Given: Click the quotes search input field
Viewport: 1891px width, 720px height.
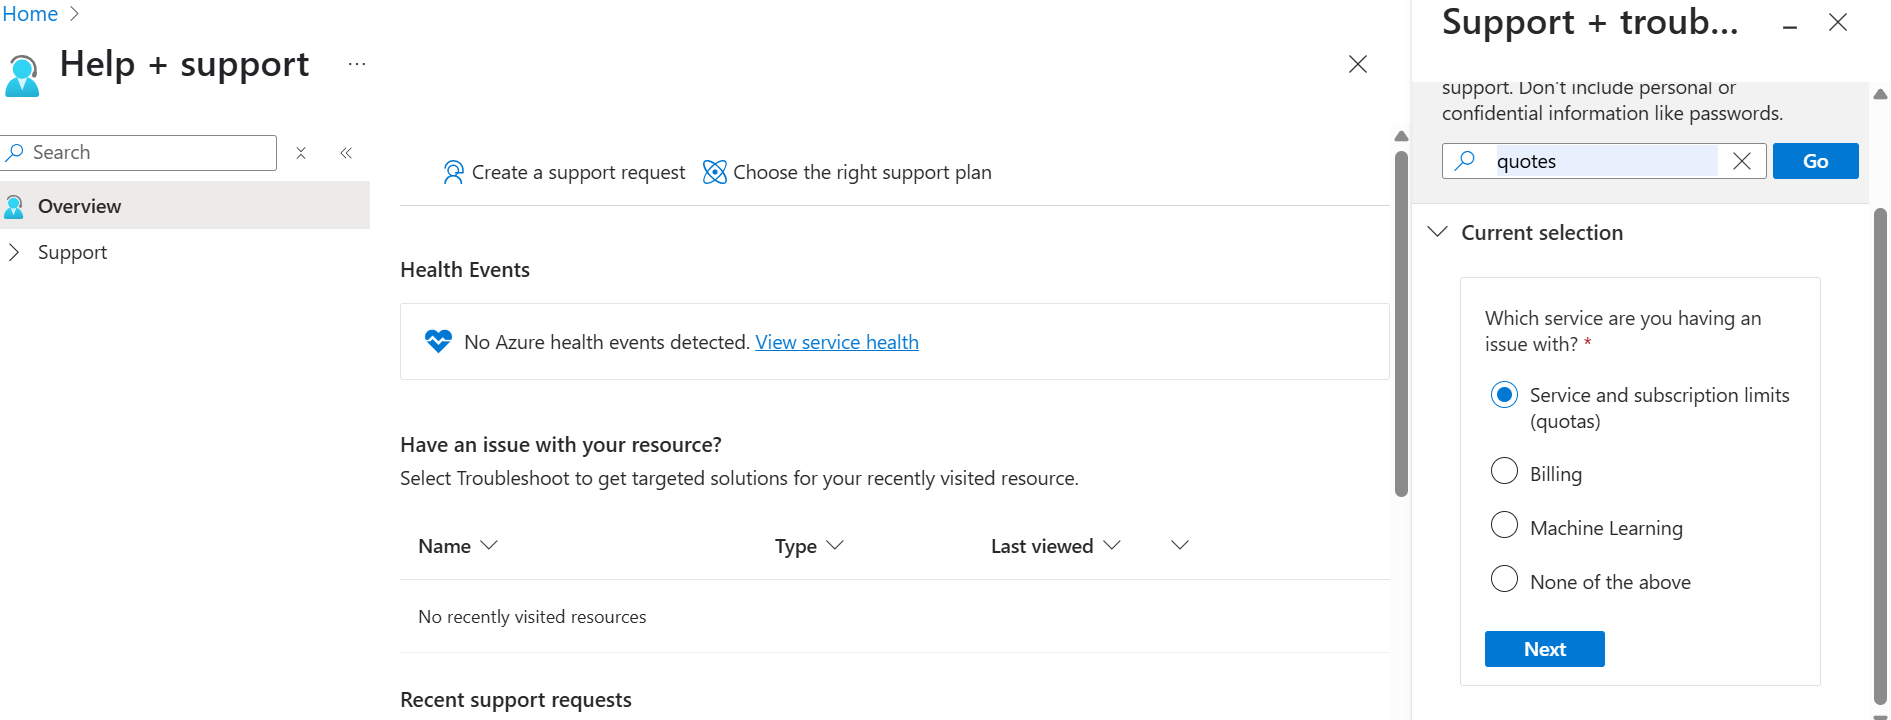Looking at the screenshot, I should tap(1606, 161).
